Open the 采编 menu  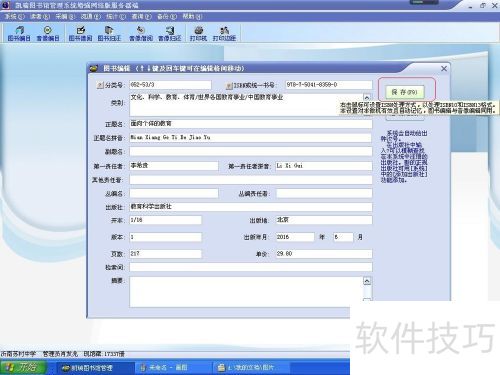65,16
